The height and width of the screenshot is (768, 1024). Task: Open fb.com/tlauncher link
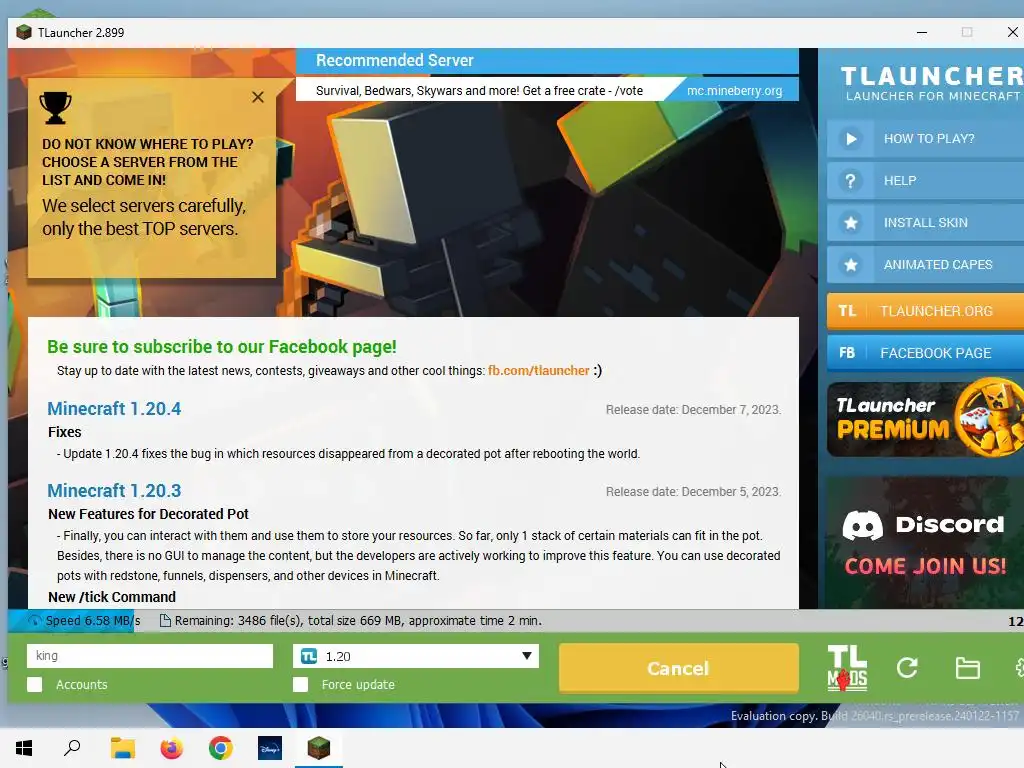click(x=539, y=370)
